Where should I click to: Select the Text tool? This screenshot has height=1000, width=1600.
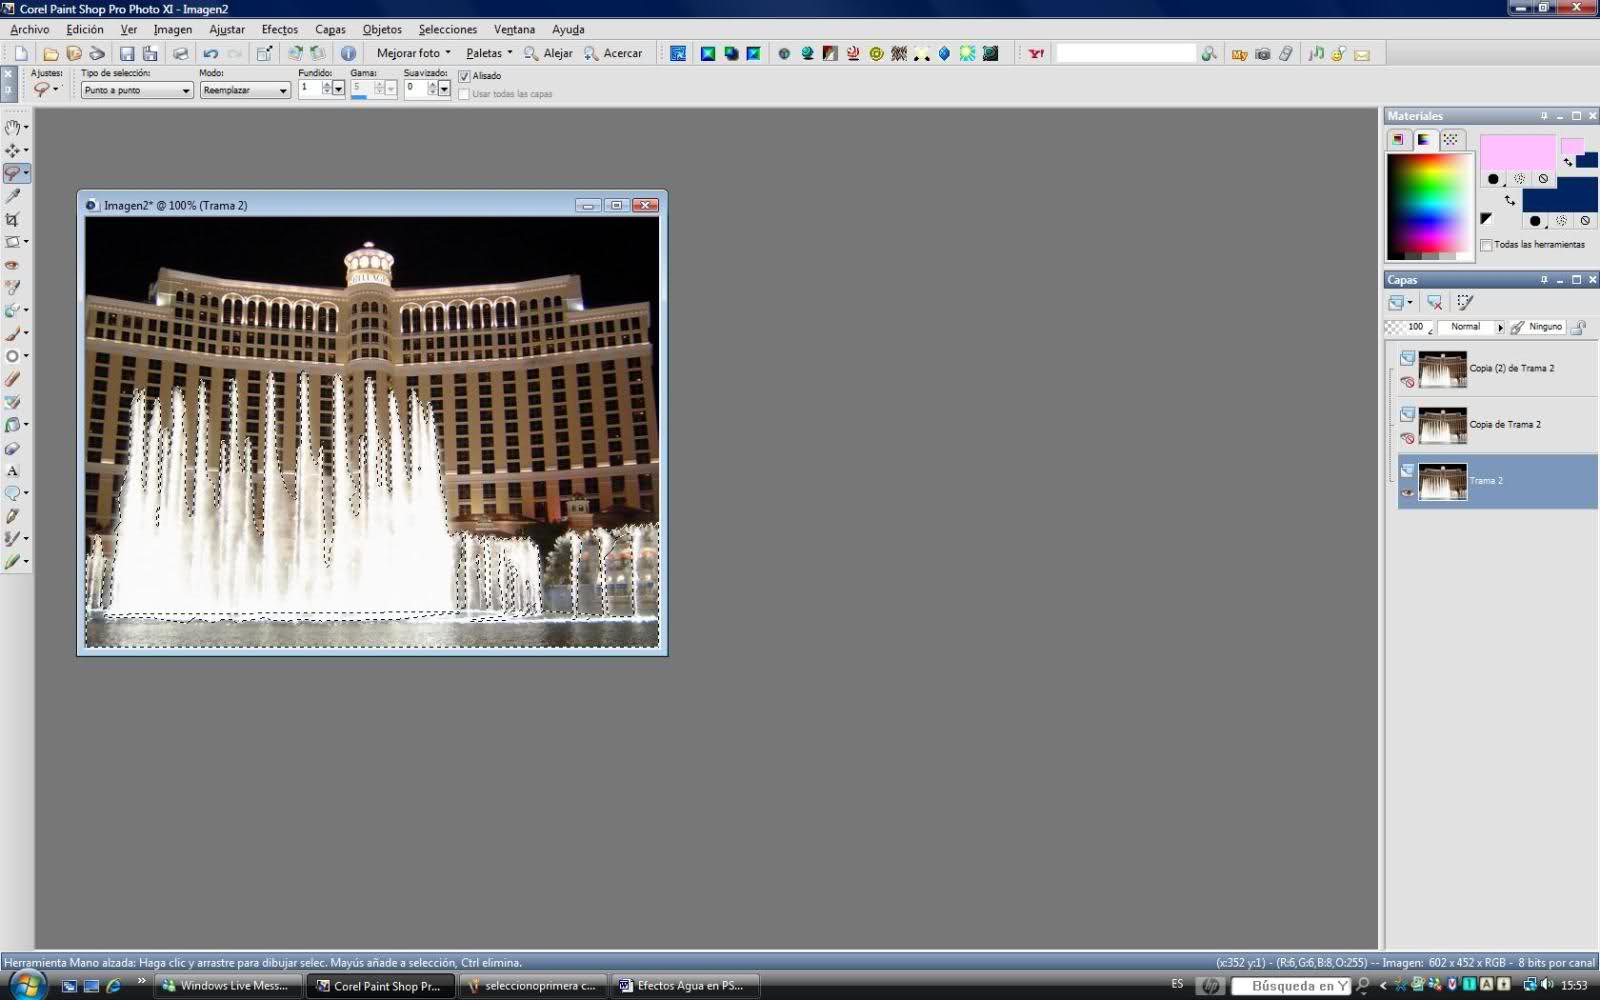(x=13, y=471)
